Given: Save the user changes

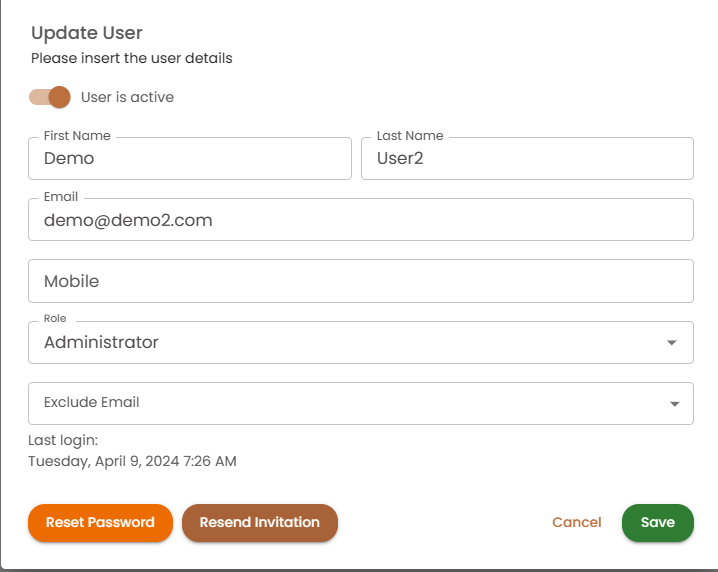Looking at the screenshot, I should [x=657, y=522].
